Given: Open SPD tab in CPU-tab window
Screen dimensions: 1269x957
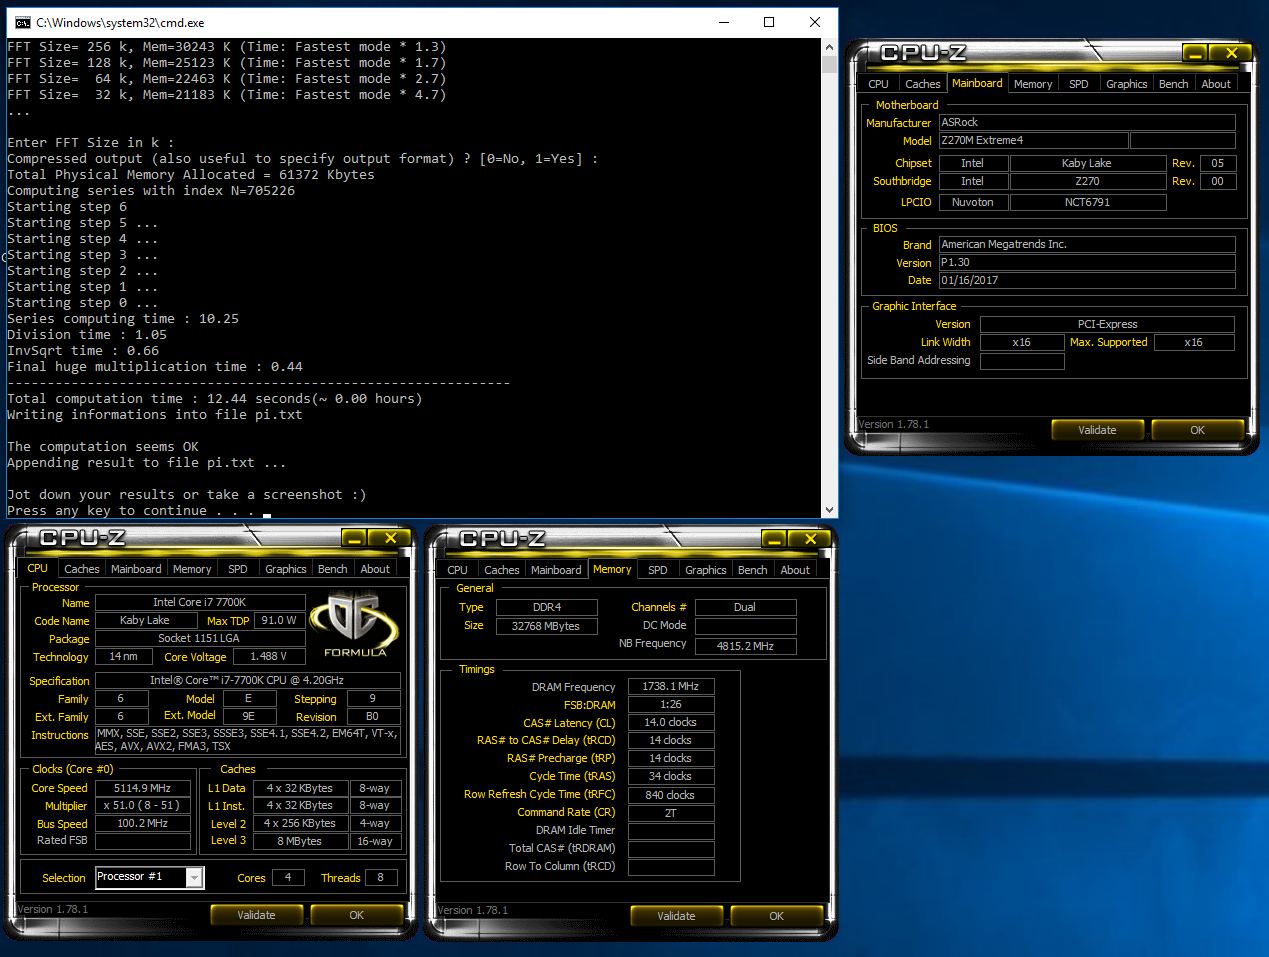Looking at the screenshot, I should [238, 569].
